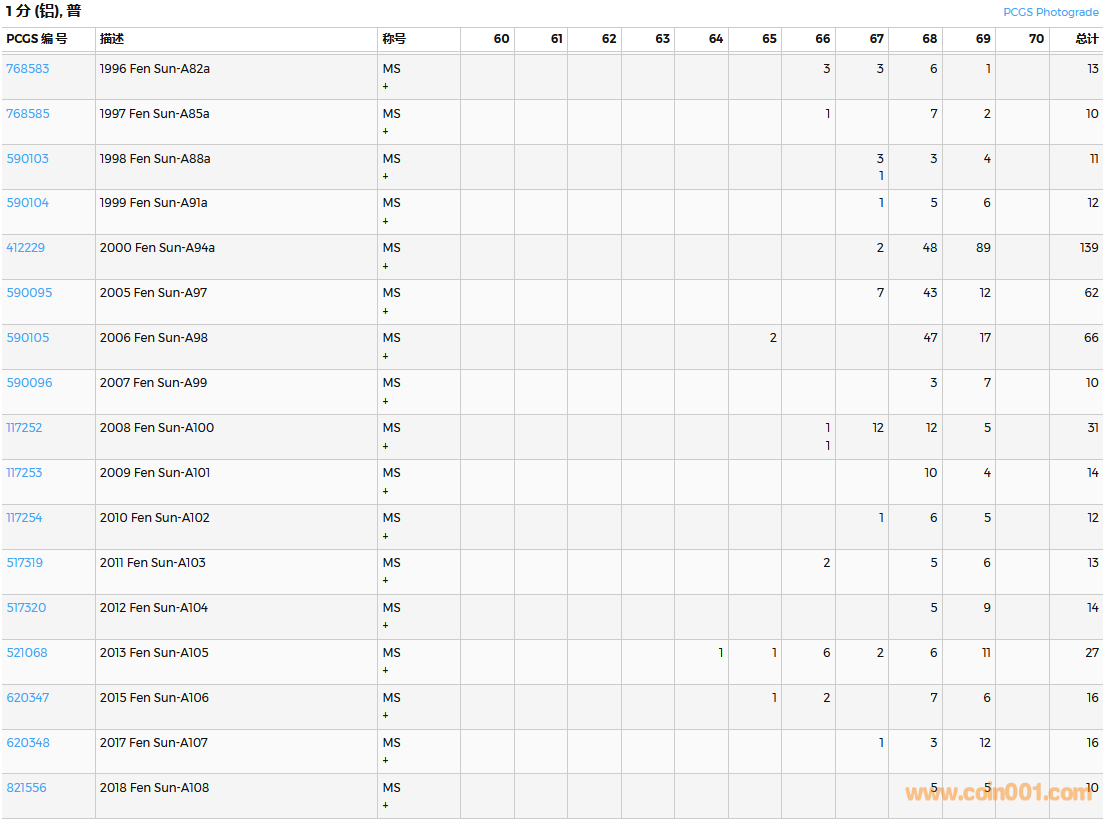Open the visited 117252 coin link
The image size is (1105, 820).
click(x=25, y=428)
